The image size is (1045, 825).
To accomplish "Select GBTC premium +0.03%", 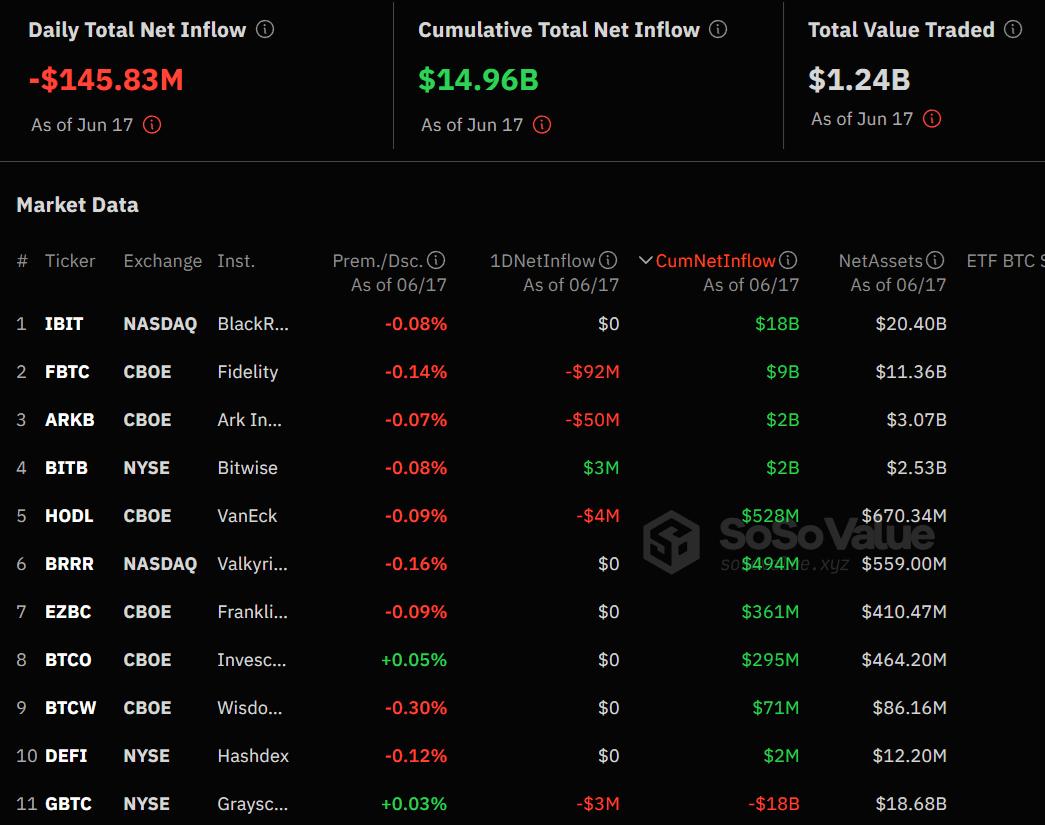I will click(x=414, y=804).
